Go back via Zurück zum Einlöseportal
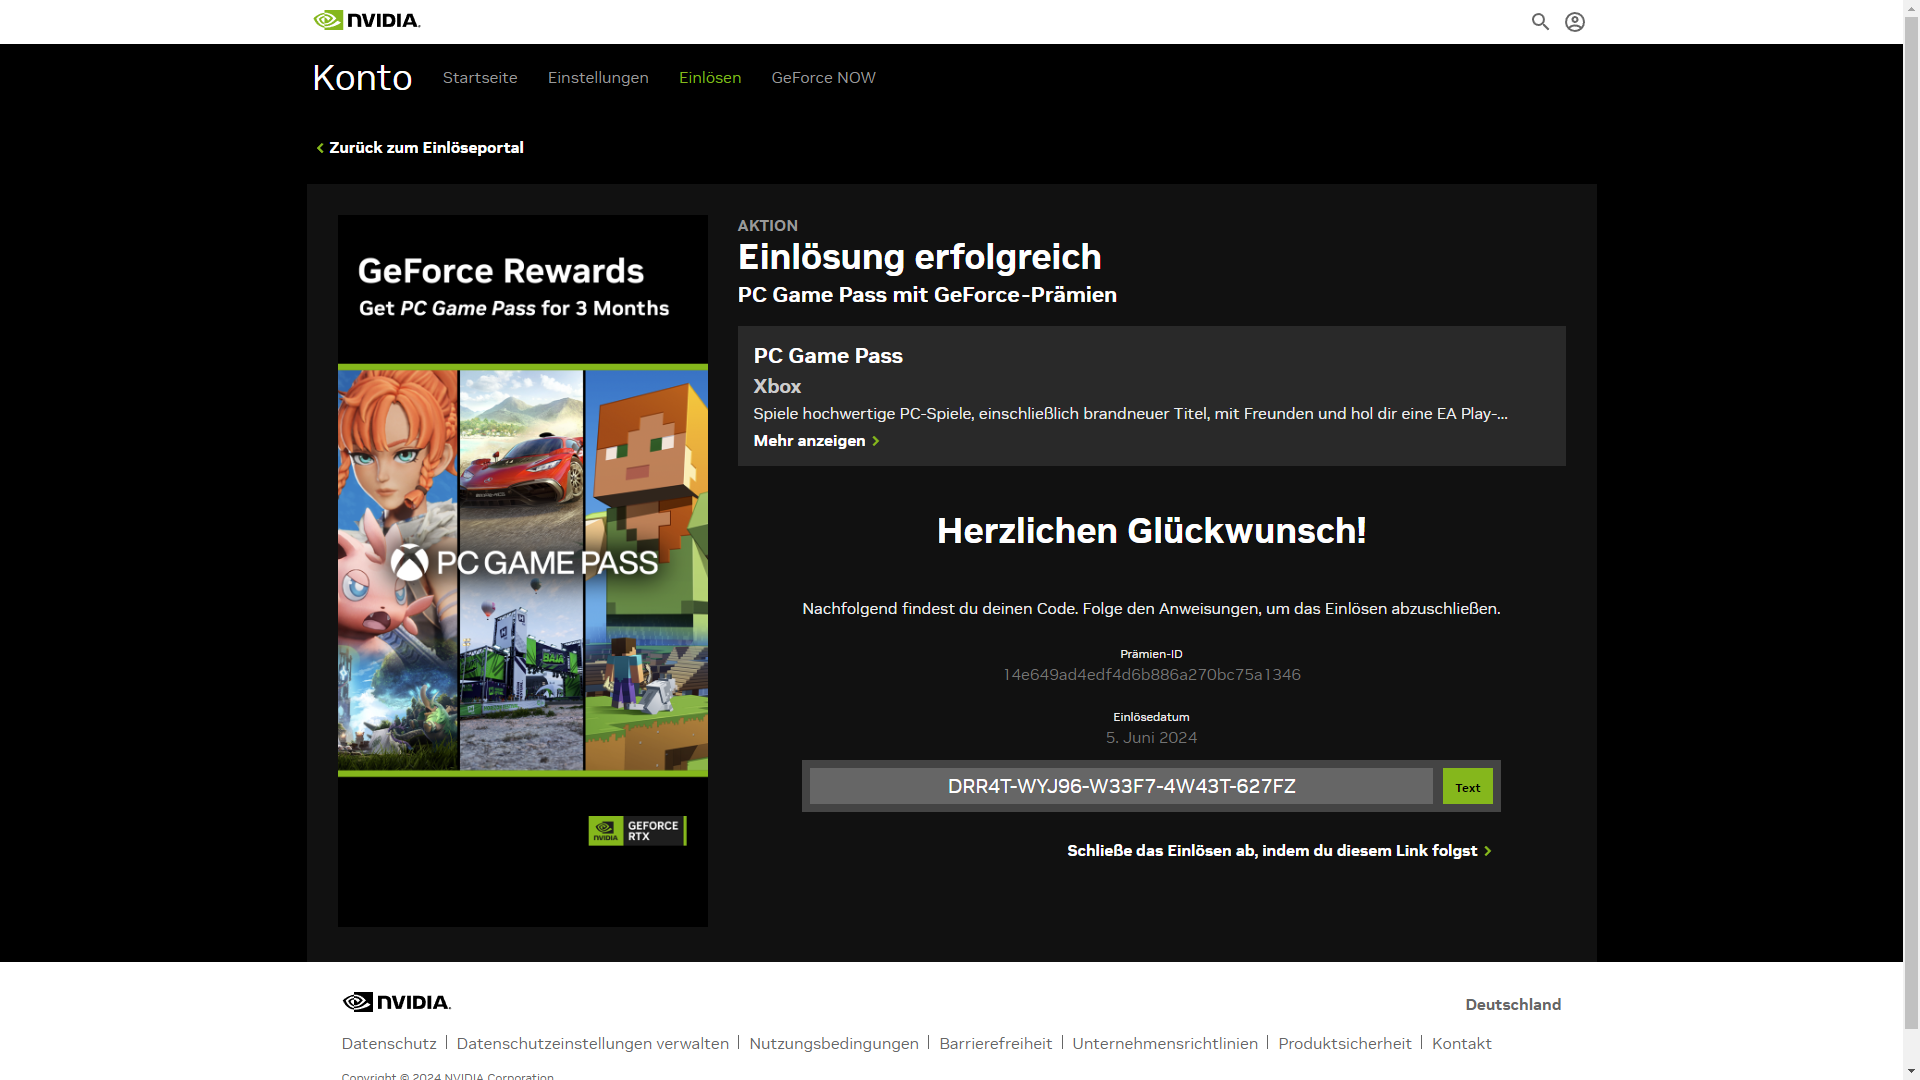Viewport: 1920px width, 1080px height. point(420,148)
